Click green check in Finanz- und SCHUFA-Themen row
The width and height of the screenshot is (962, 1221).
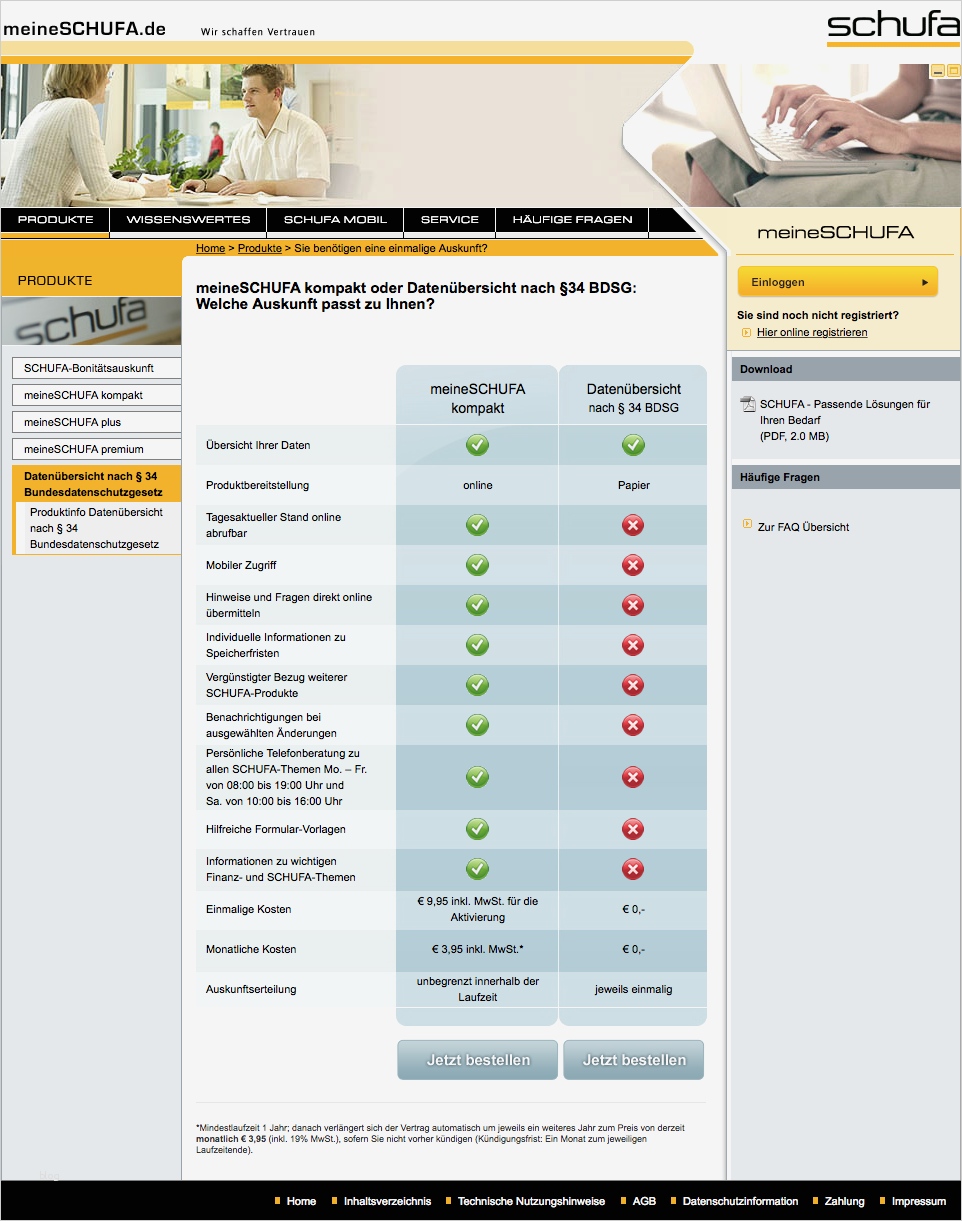(478, 869)
